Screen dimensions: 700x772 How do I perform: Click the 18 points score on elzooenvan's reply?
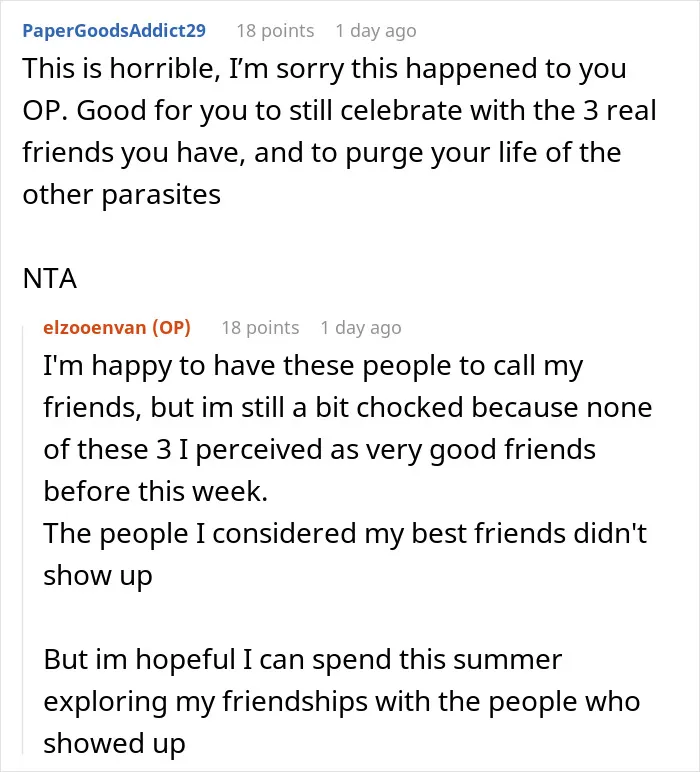click(260, 327)
